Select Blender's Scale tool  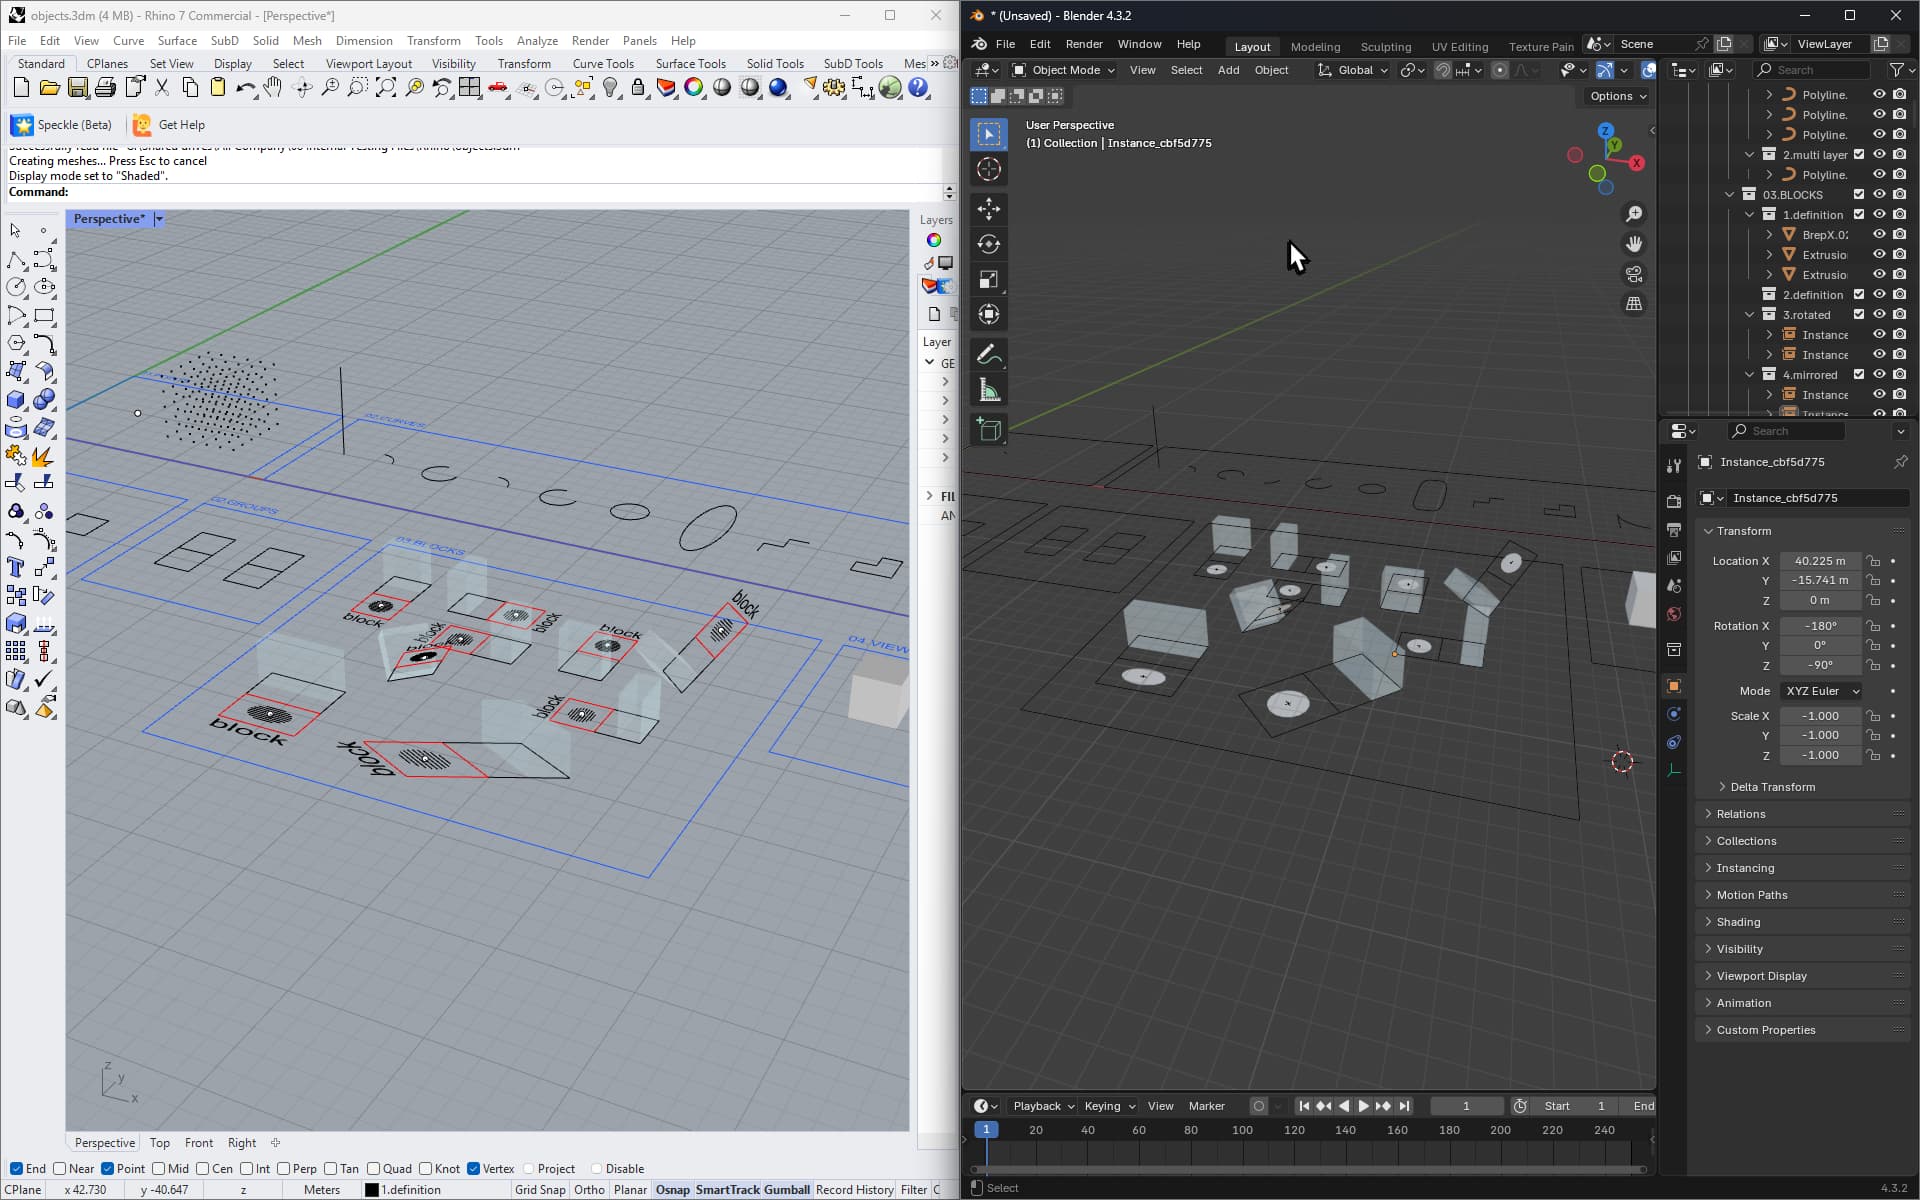pos(989,279)
